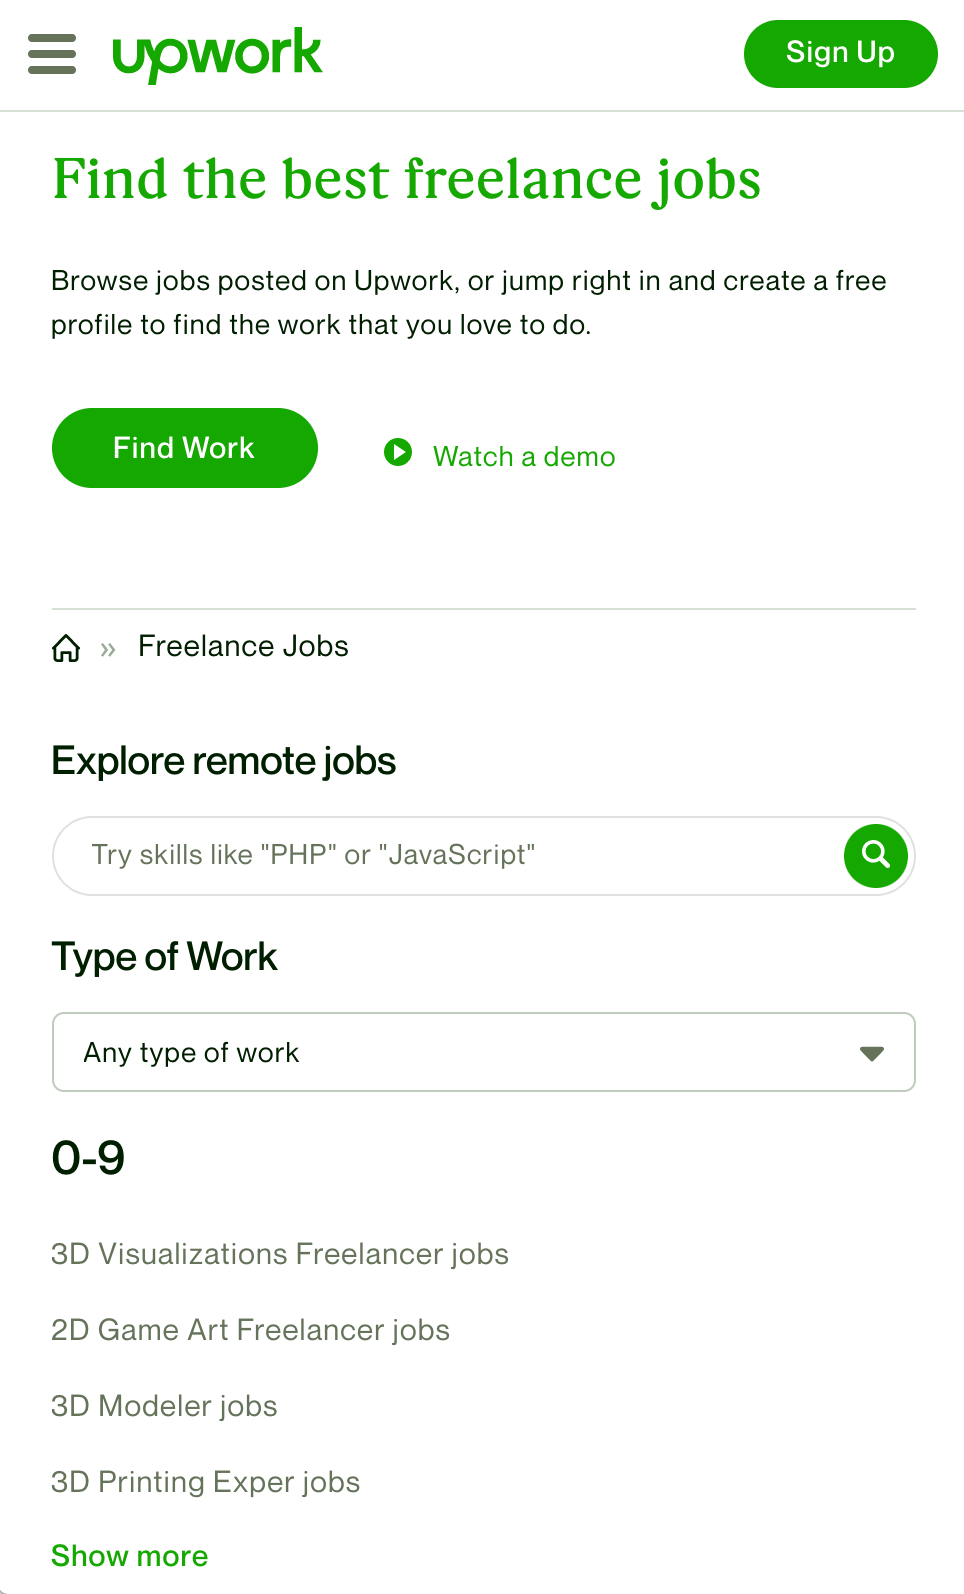The height and width of the screenshot is (1594, 964).
Task: Click the Explore remote jobs heading
Action: [224, 761]
